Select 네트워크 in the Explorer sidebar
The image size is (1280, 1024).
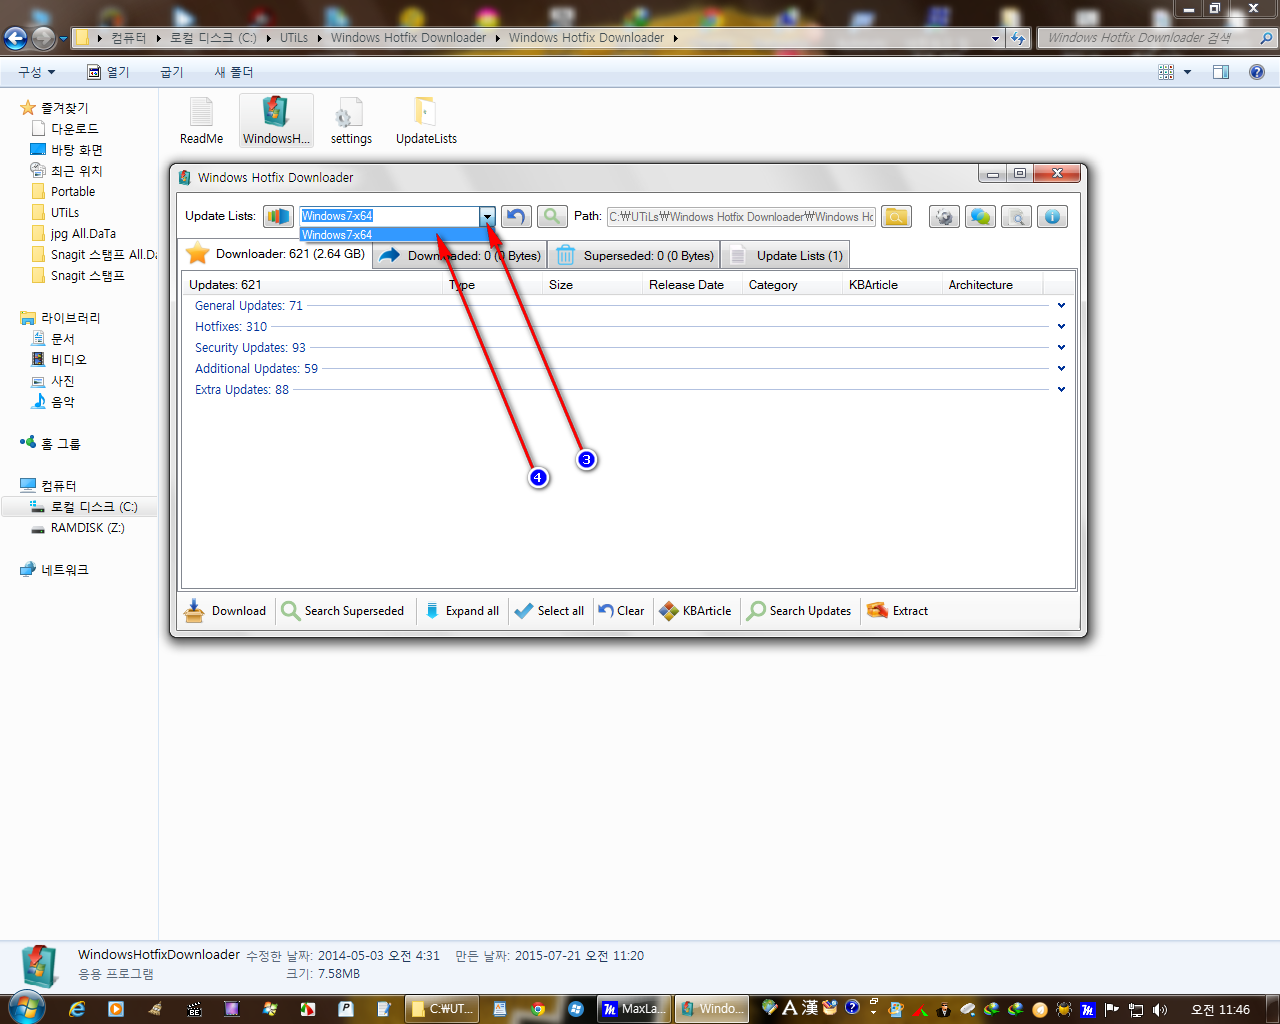54,570
